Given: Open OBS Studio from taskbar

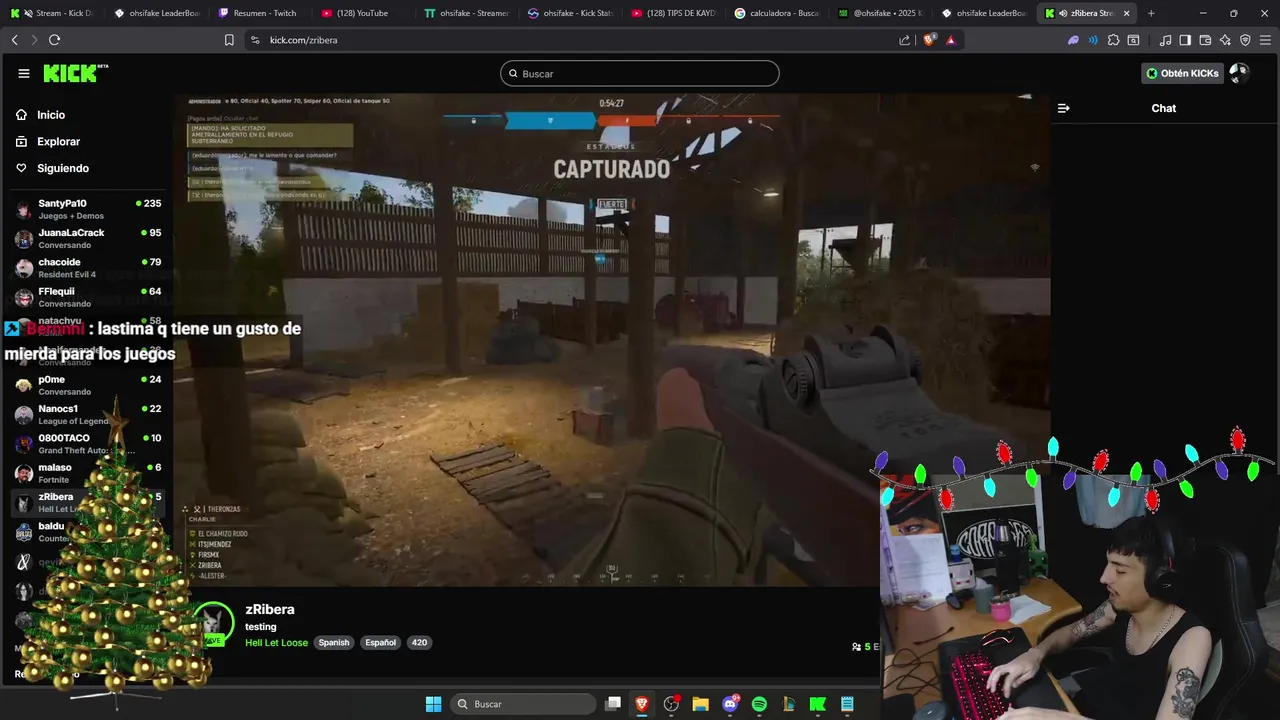Looking at the screenshot, I should pyautogui.click(x=671, y=704).
